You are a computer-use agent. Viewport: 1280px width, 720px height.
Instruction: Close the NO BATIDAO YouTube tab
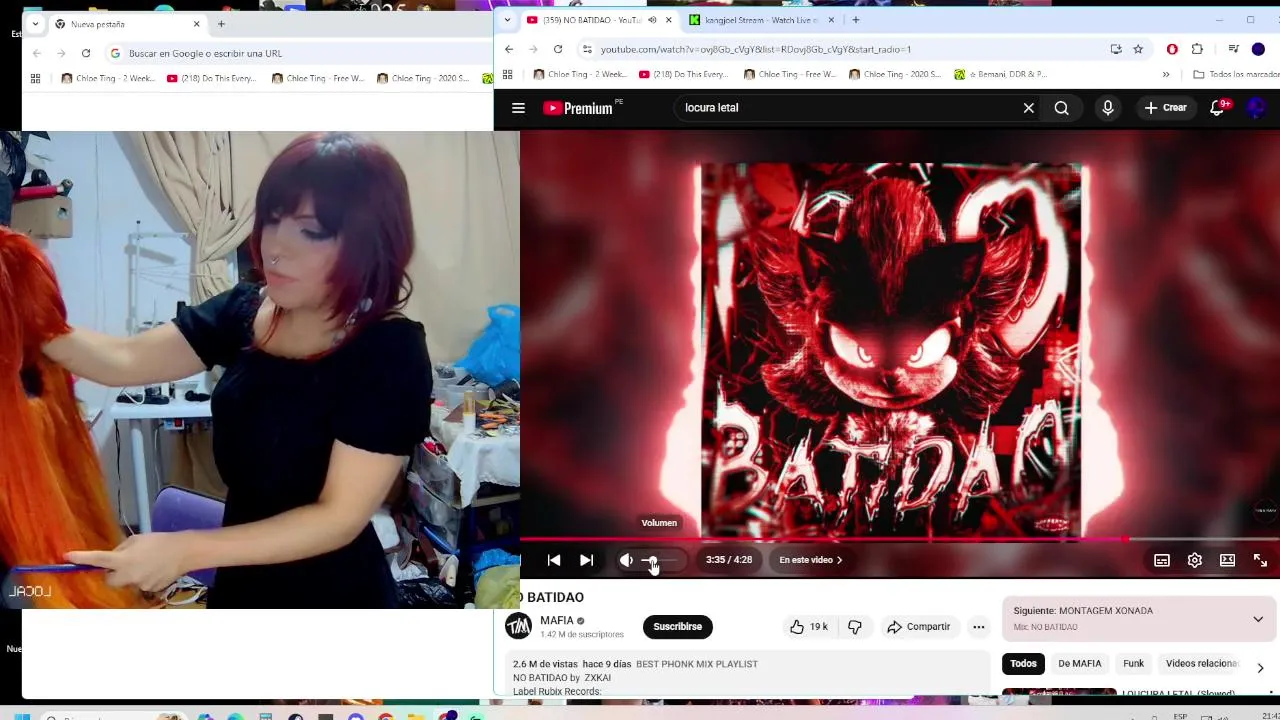[x=669, y=20]
